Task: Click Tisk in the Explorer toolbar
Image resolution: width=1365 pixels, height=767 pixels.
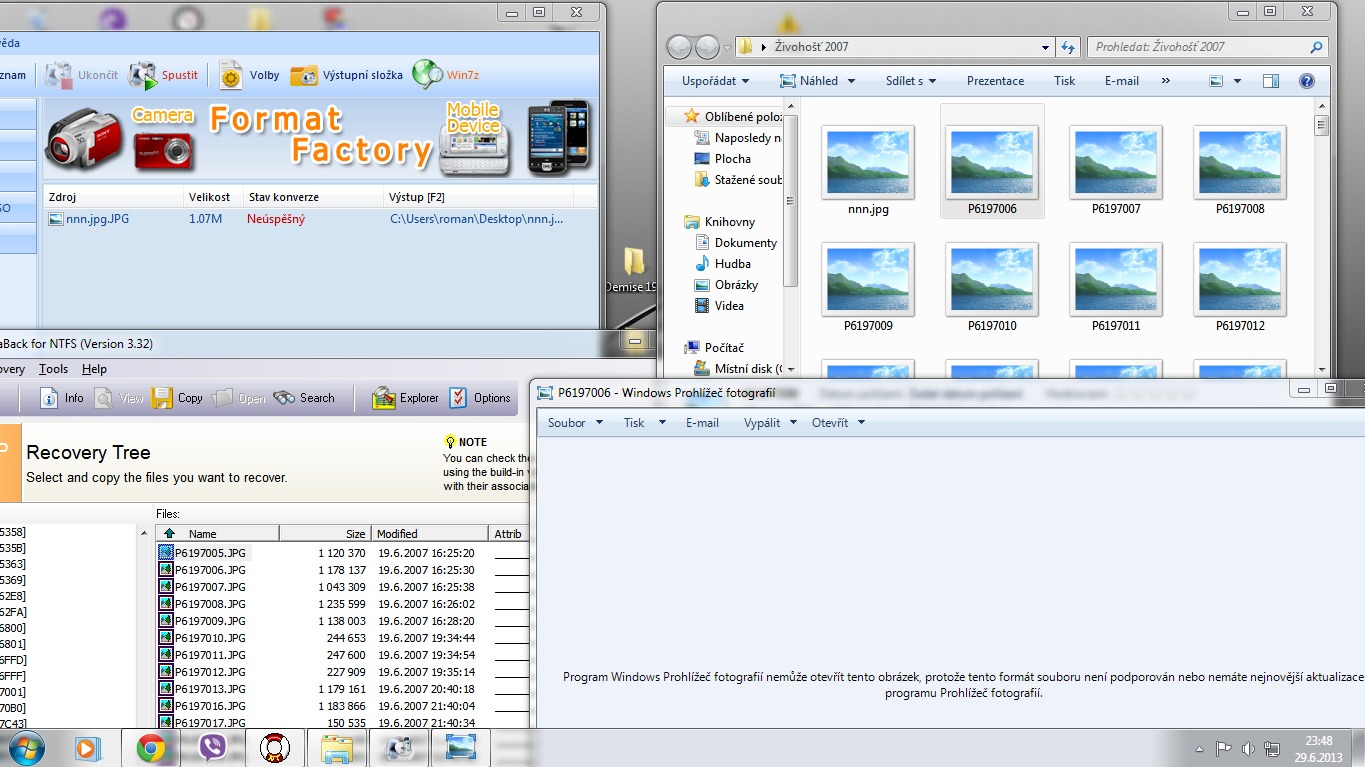Action: tap(1064, 81)
